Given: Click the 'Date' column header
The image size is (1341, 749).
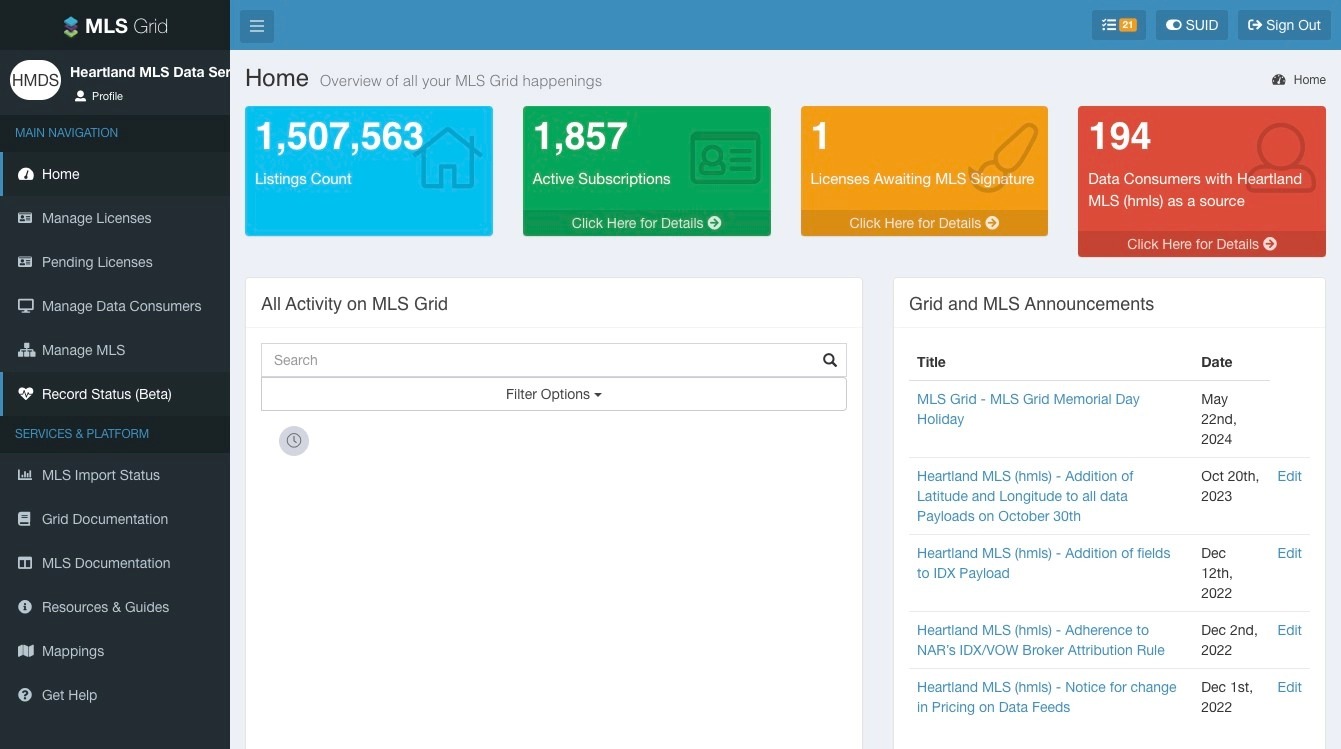Looking at the screenshot, I should [1217, 362].
